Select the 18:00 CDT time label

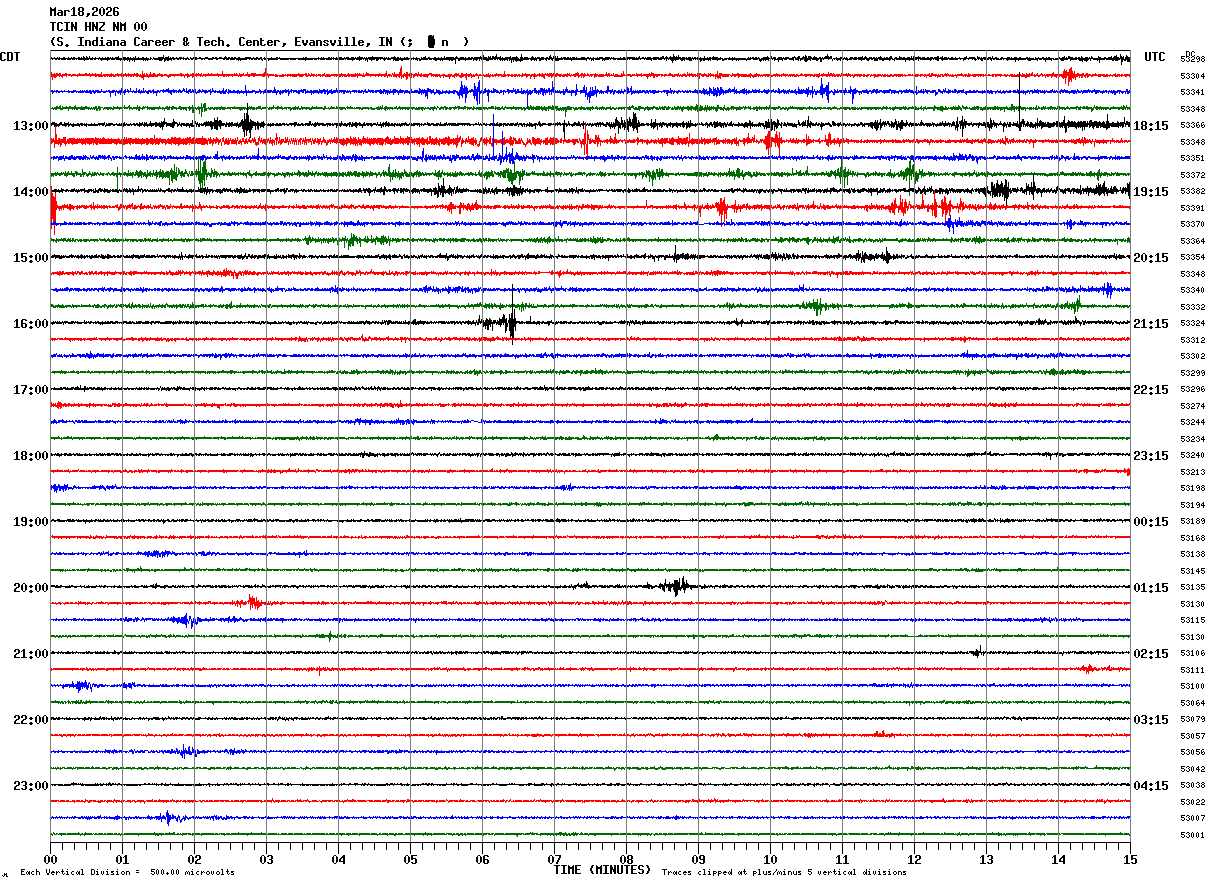coord(31,456)
